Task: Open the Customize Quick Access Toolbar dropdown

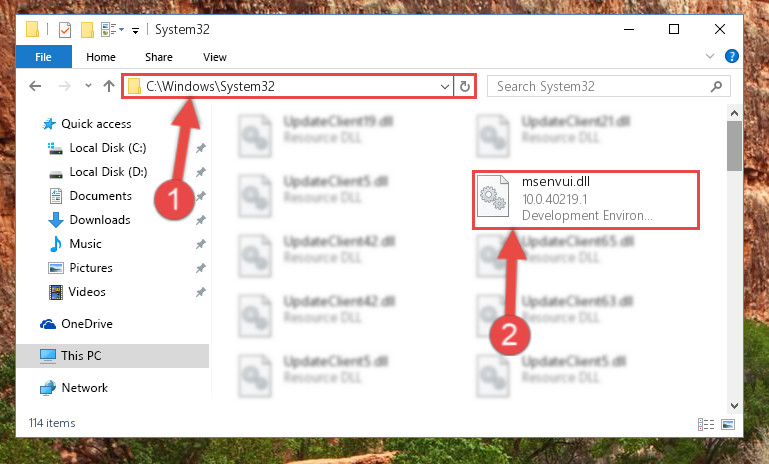Action: 135,31
